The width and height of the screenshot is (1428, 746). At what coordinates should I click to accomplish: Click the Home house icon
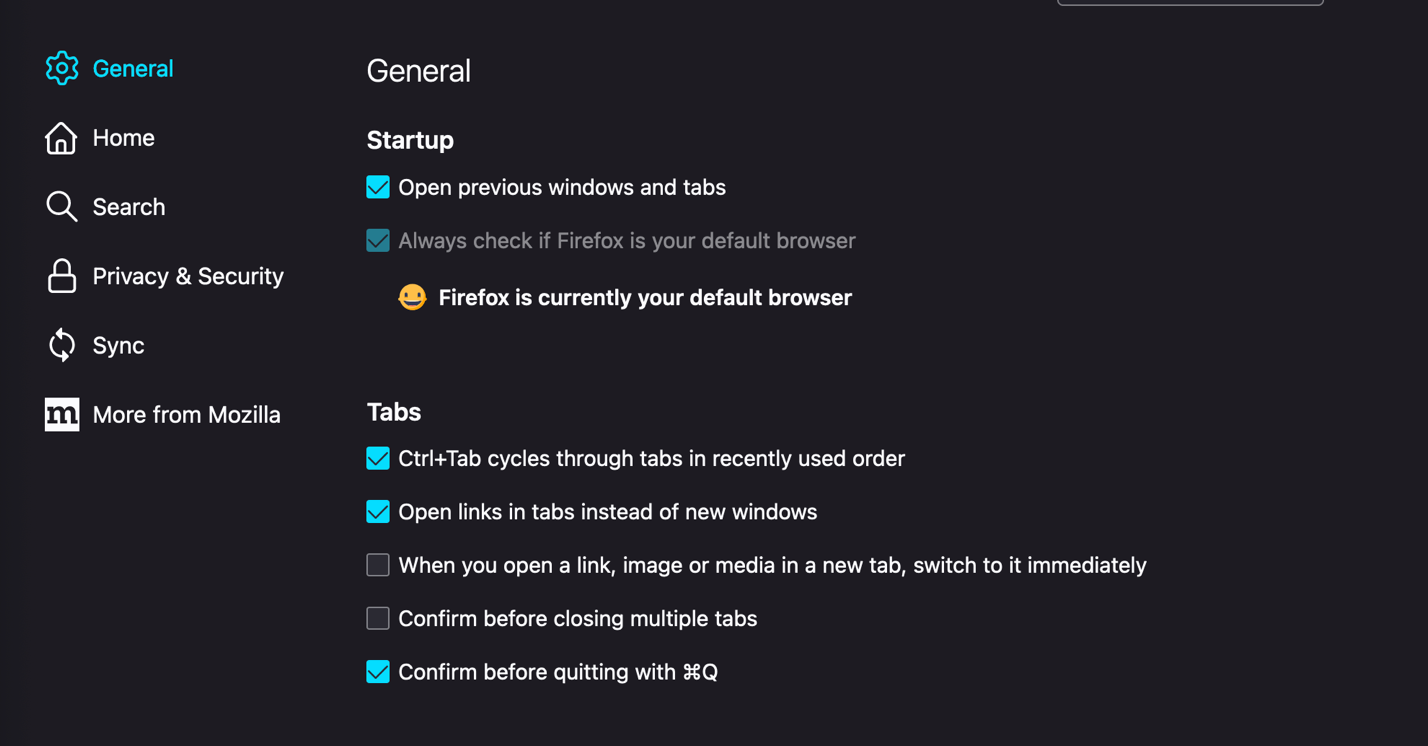tap(61, 138)
